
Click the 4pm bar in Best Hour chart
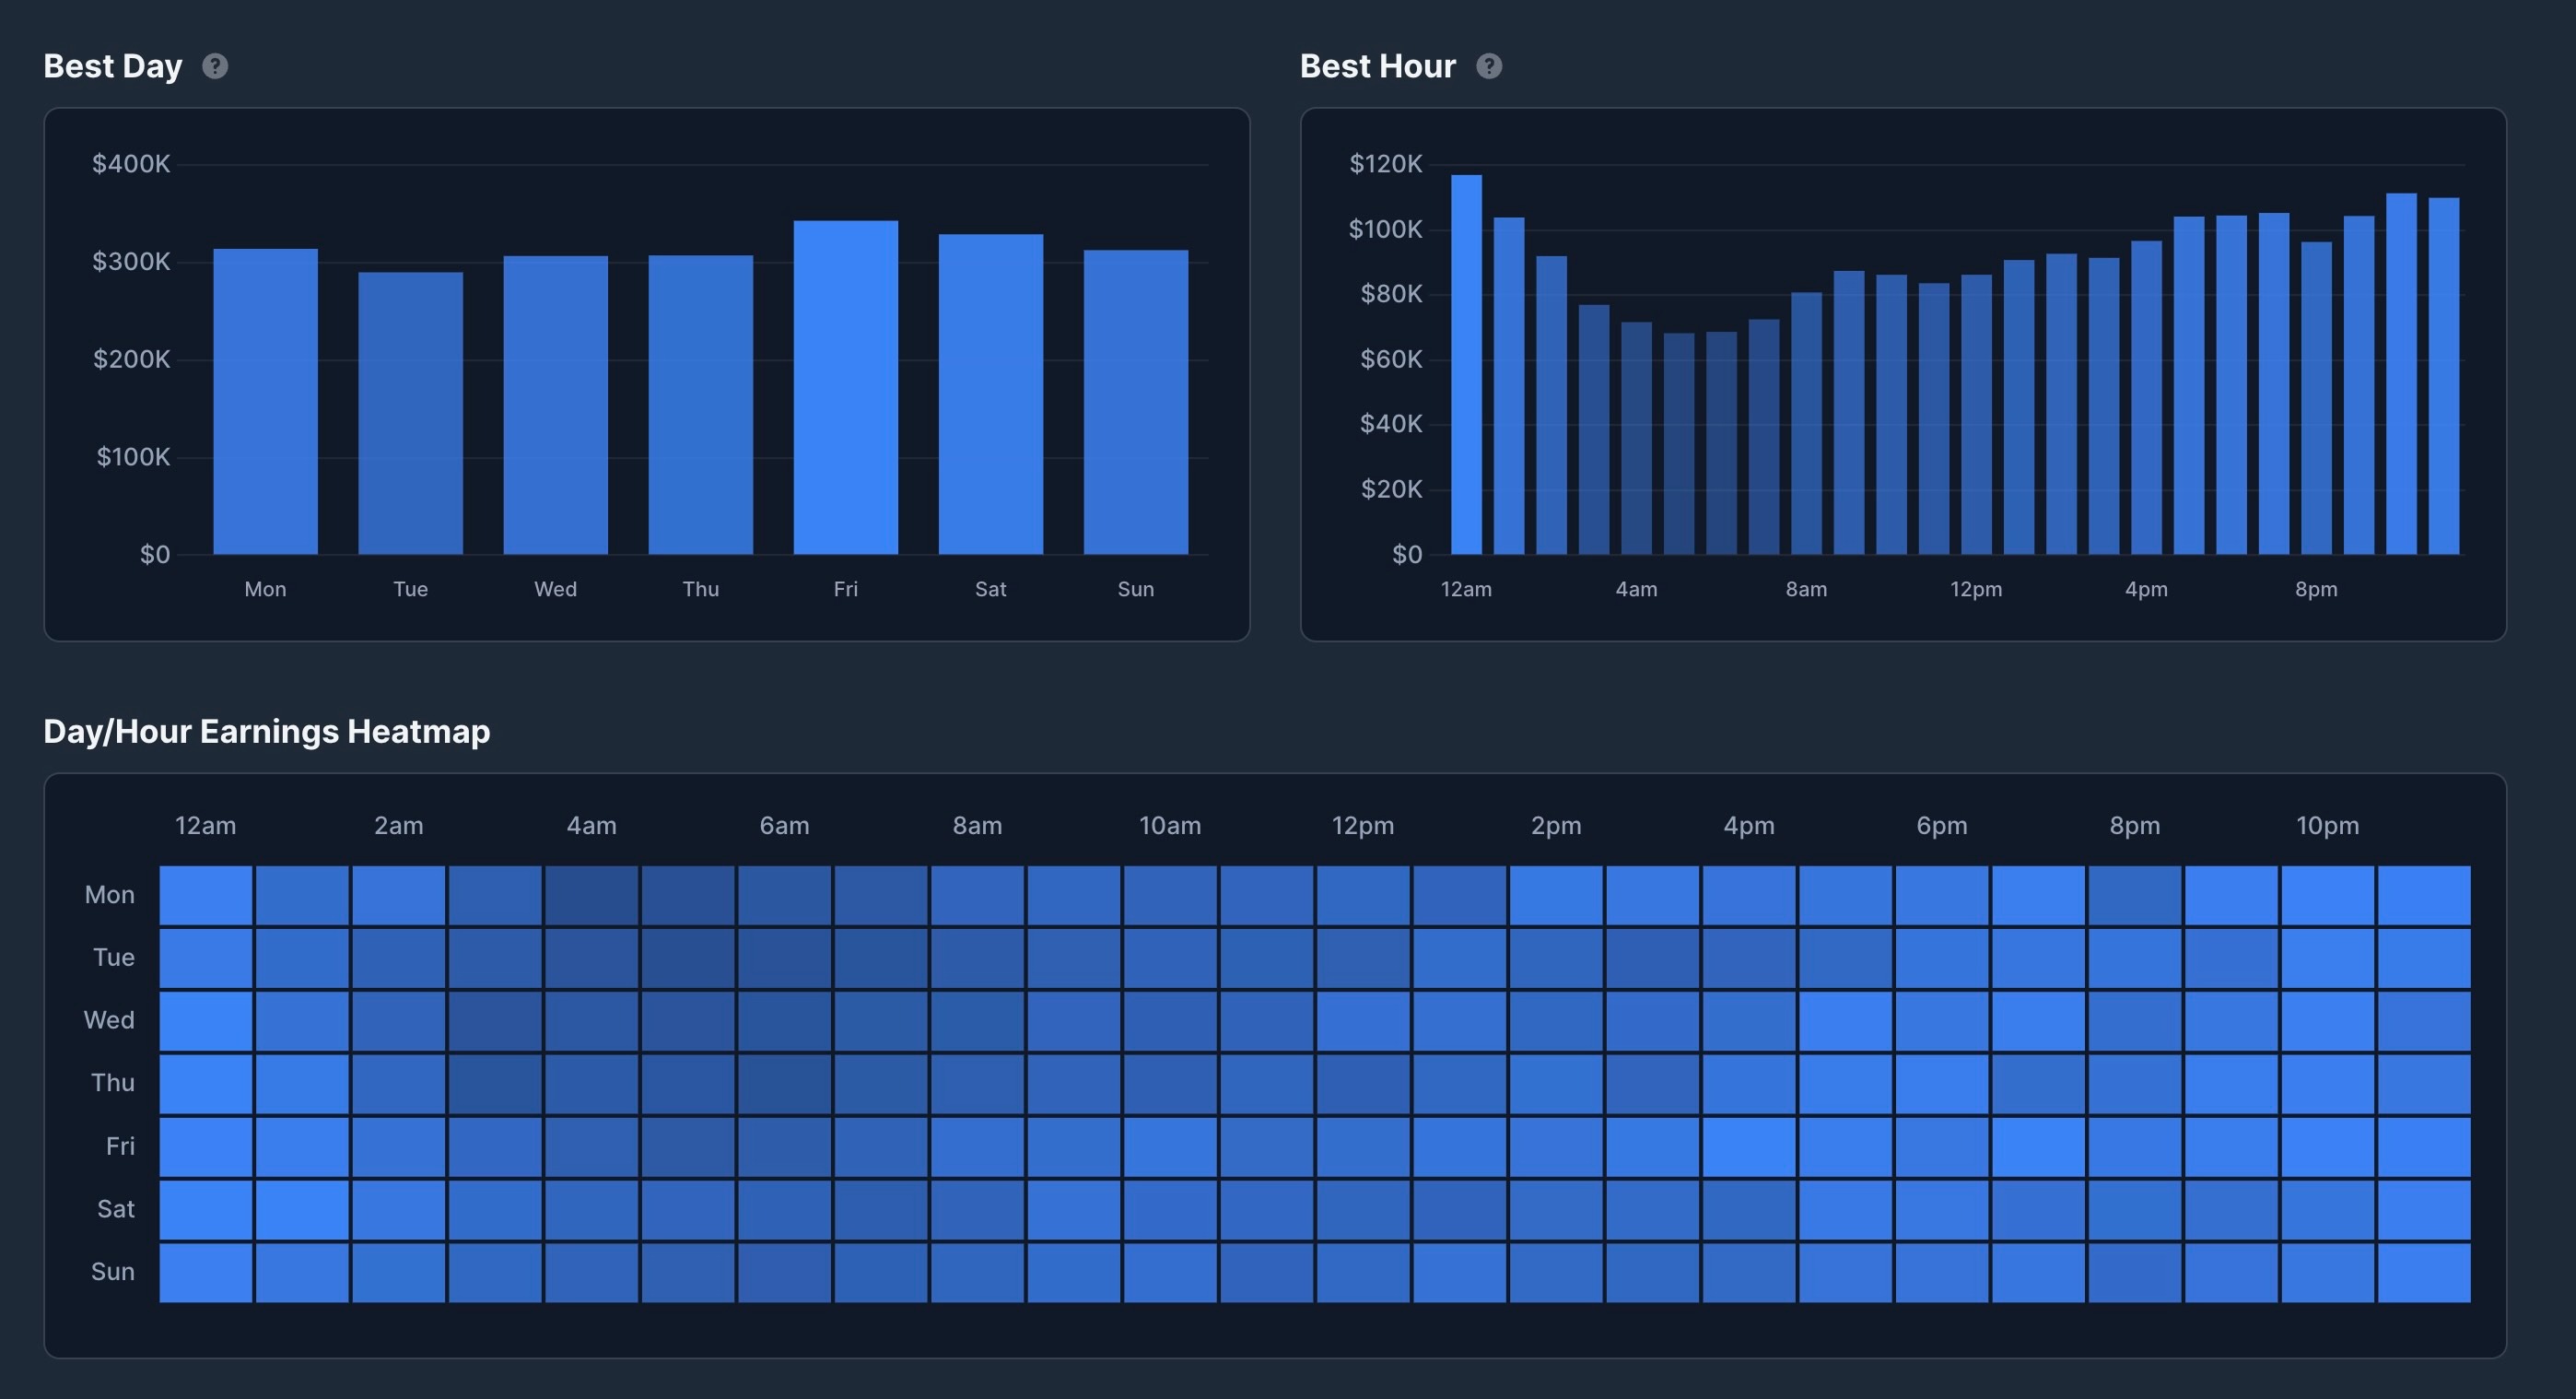click(2146, 397)
